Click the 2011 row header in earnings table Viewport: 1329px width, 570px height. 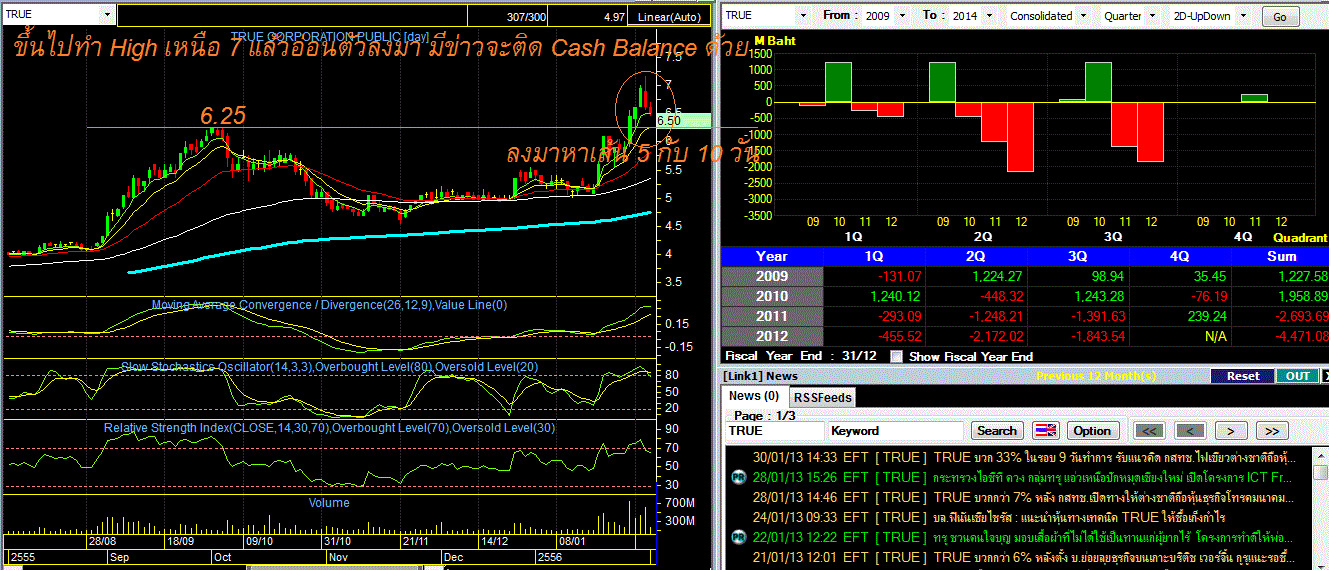[772, 316]
